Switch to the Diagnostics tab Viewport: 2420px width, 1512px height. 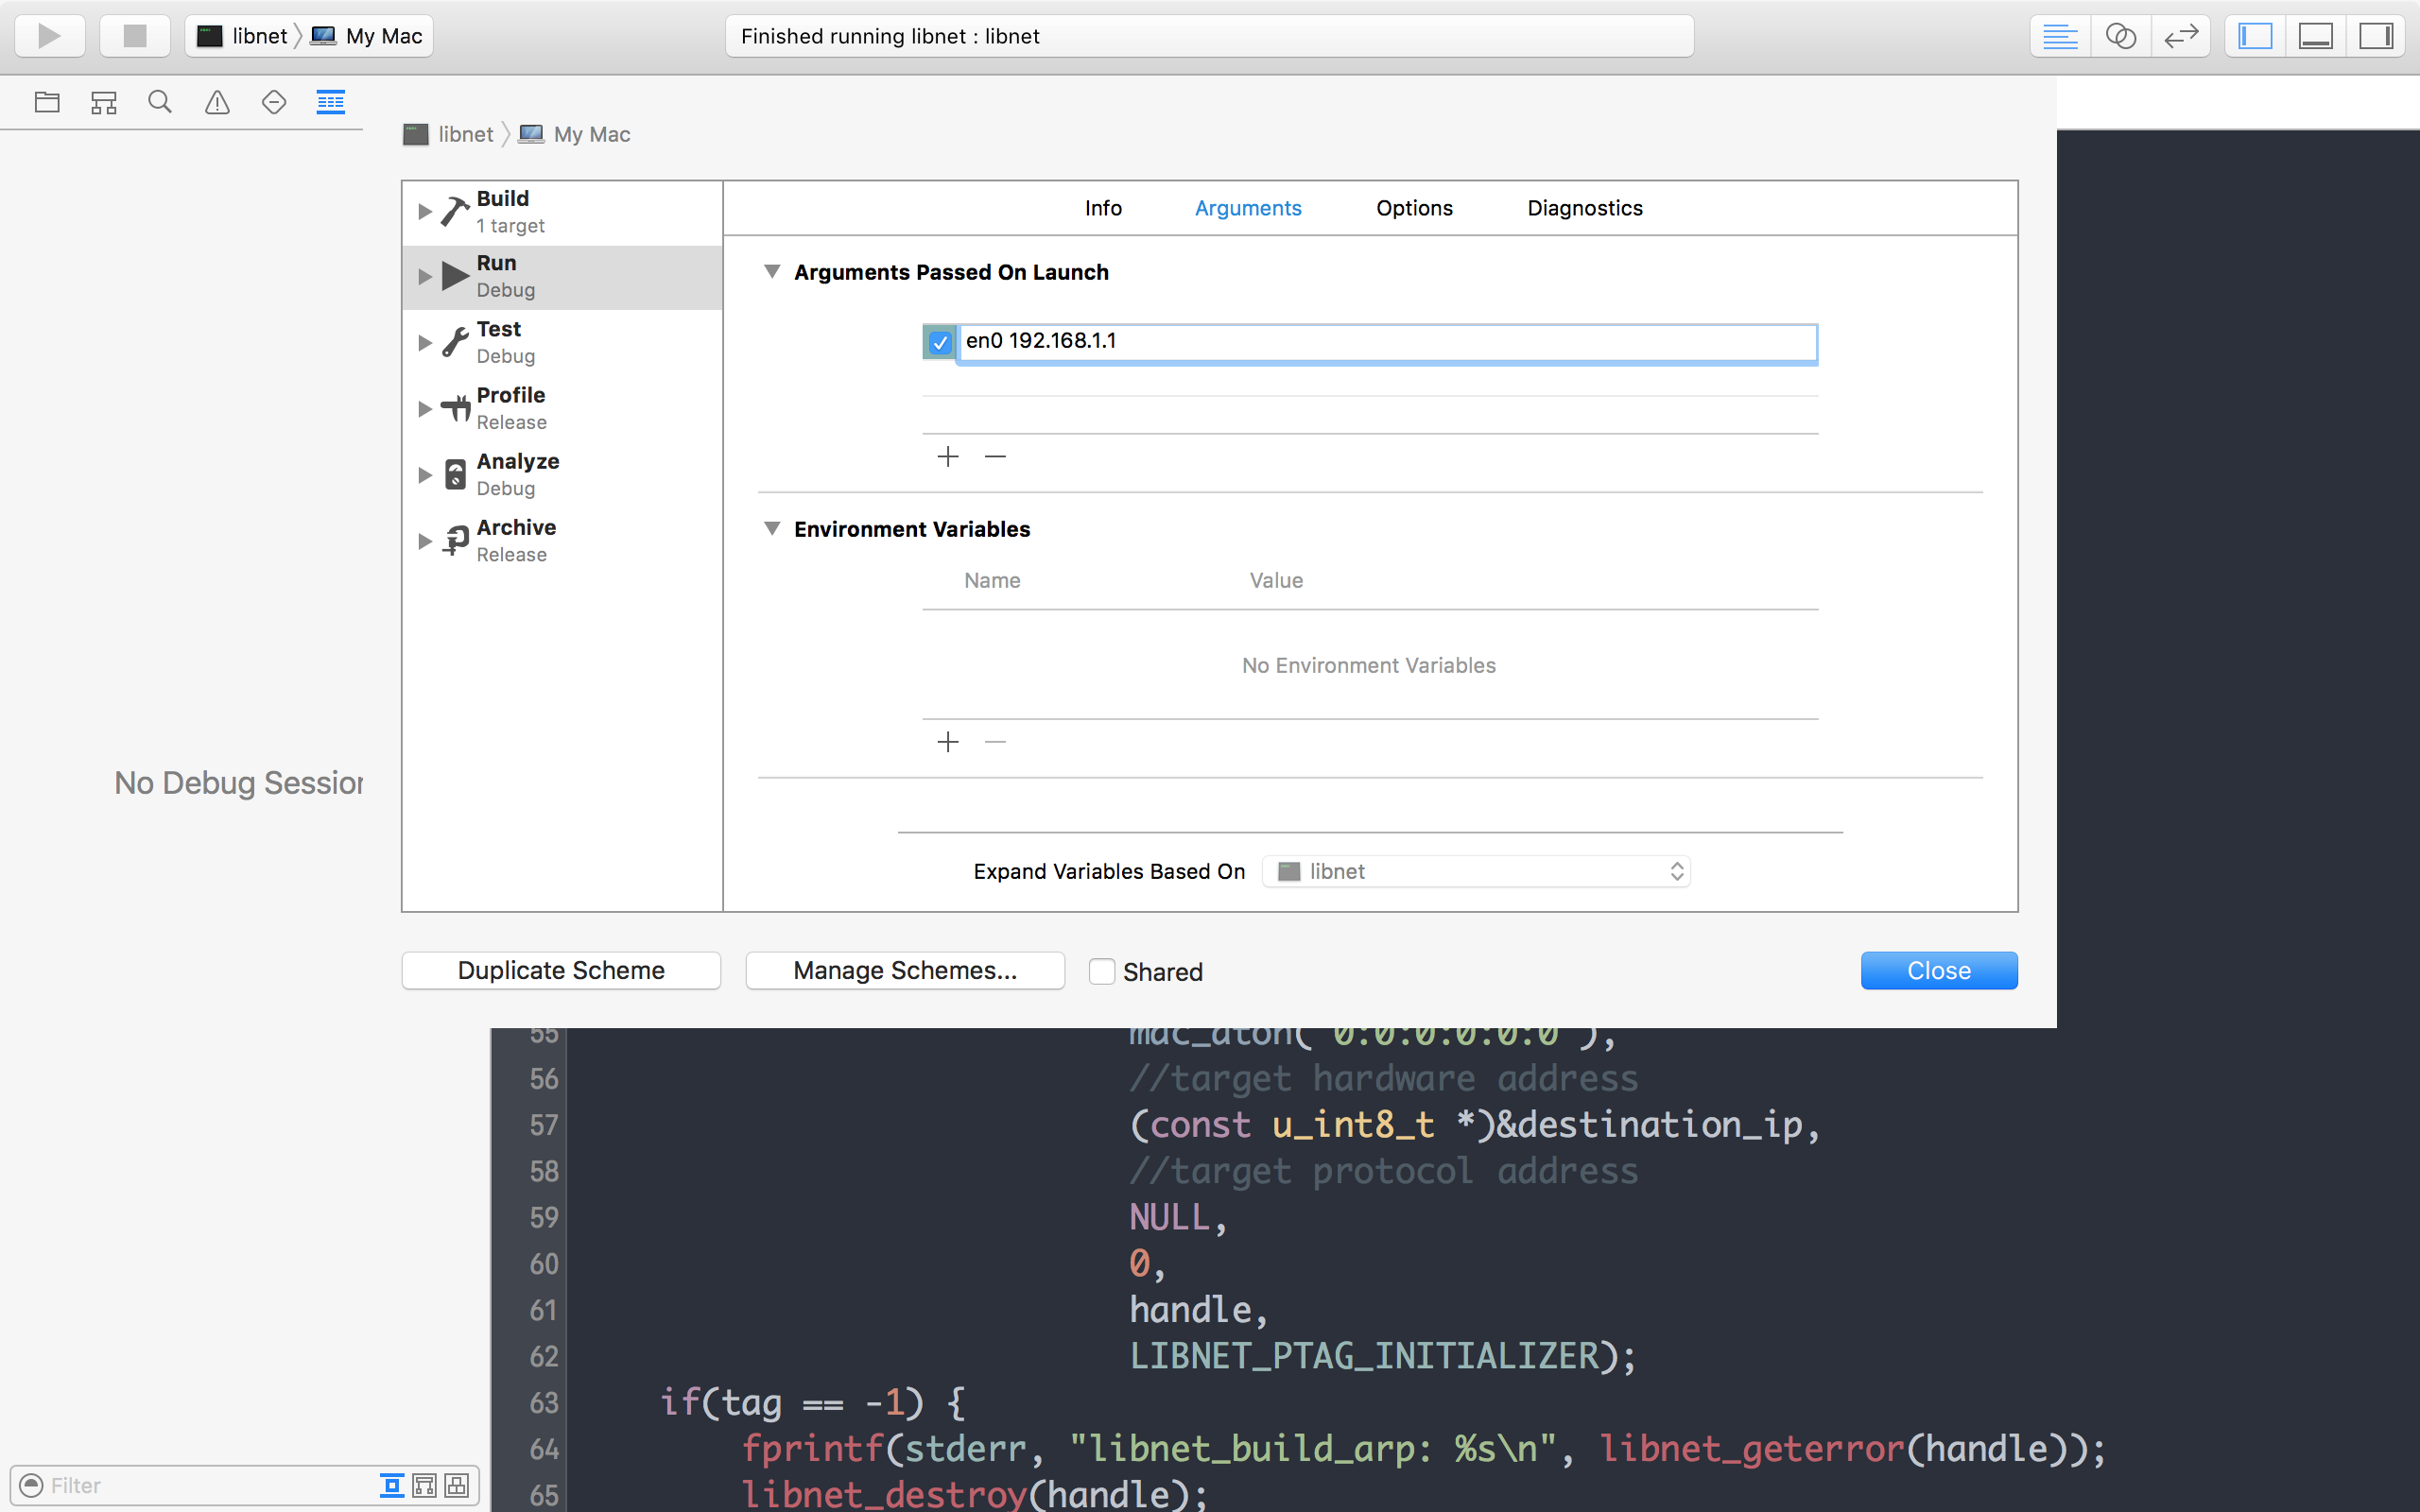tap(1584, 208)
